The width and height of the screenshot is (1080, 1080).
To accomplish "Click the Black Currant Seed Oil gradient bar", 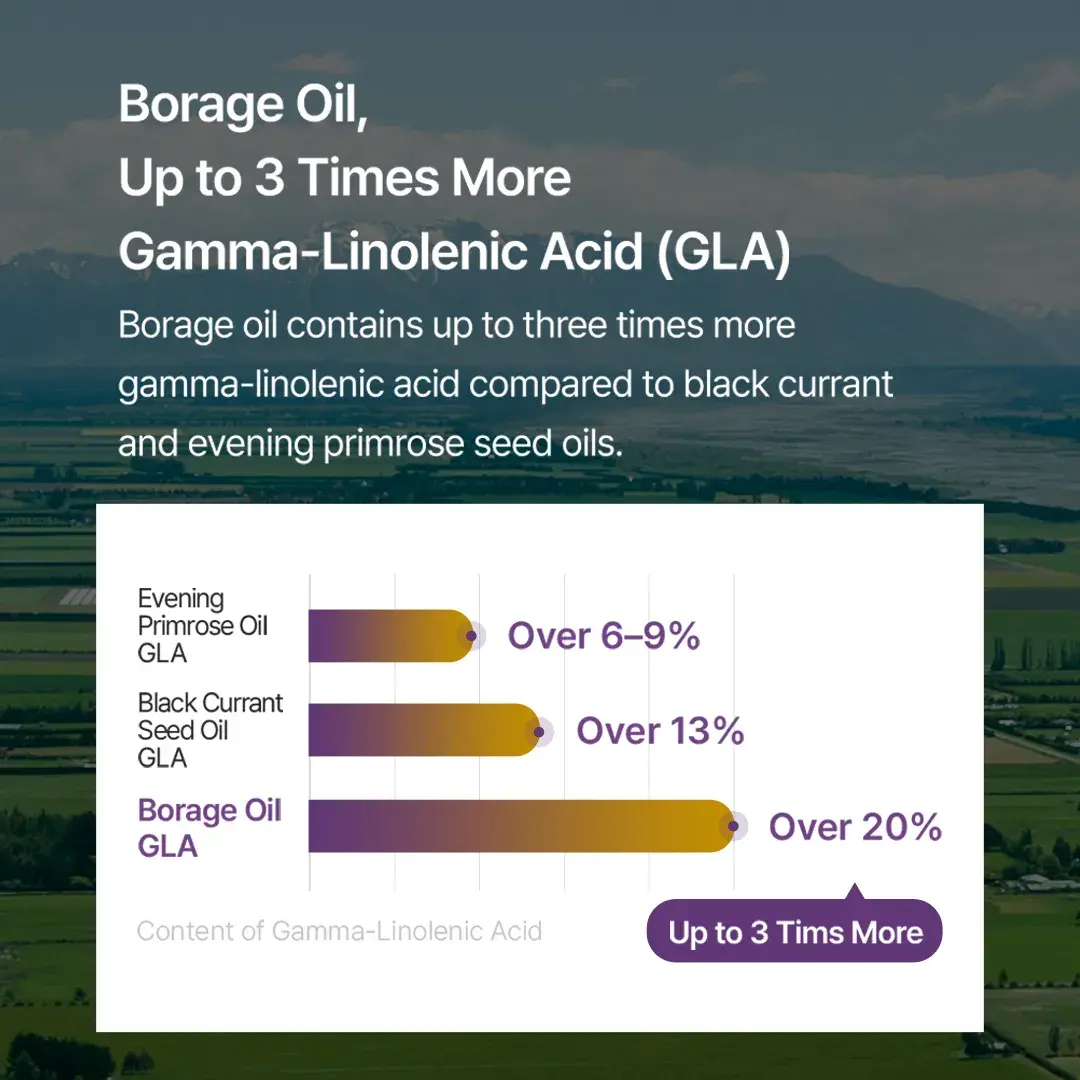I will coord(420,731).
